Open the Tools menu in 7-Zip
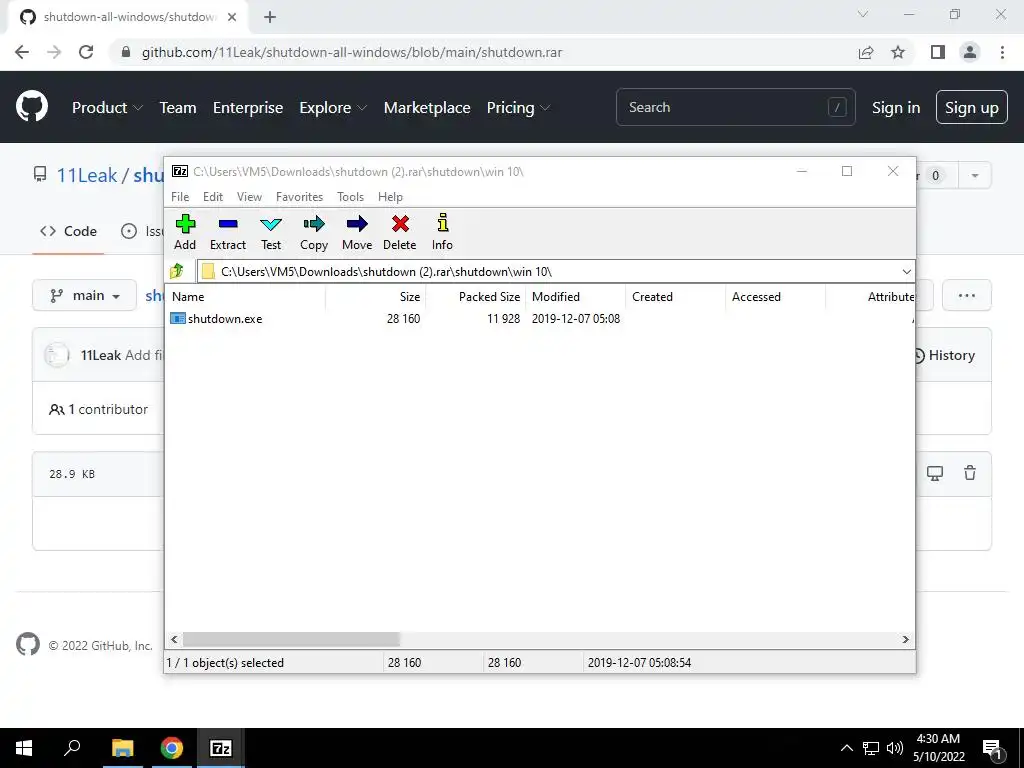 click(x=350, y=197)
